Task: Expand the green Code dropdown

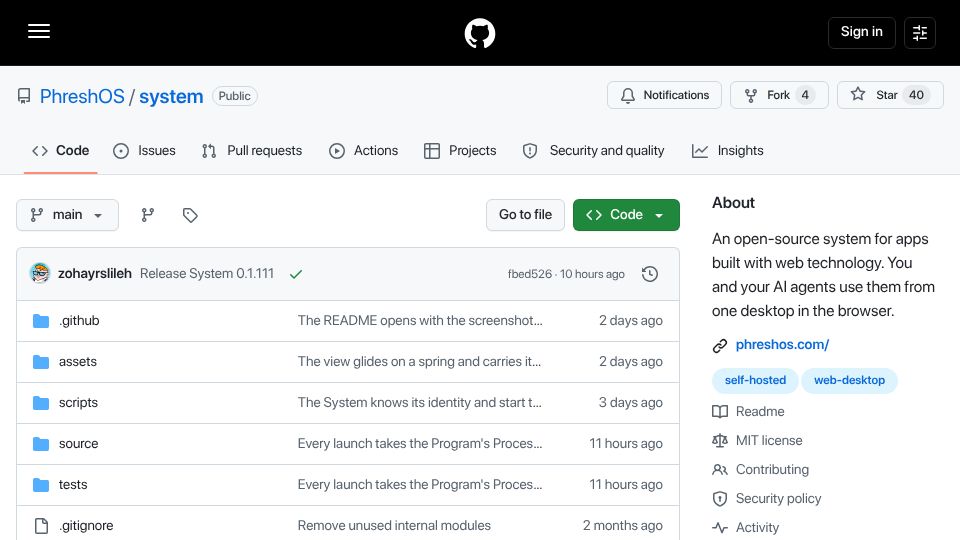Action: [626, 215]
